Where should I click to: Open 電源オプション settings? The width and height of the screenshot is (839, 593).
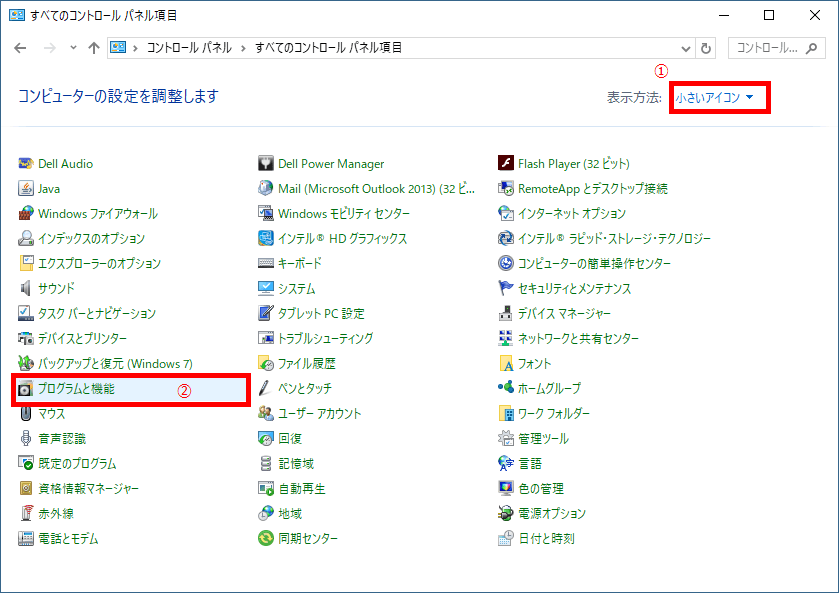[551, 513]
